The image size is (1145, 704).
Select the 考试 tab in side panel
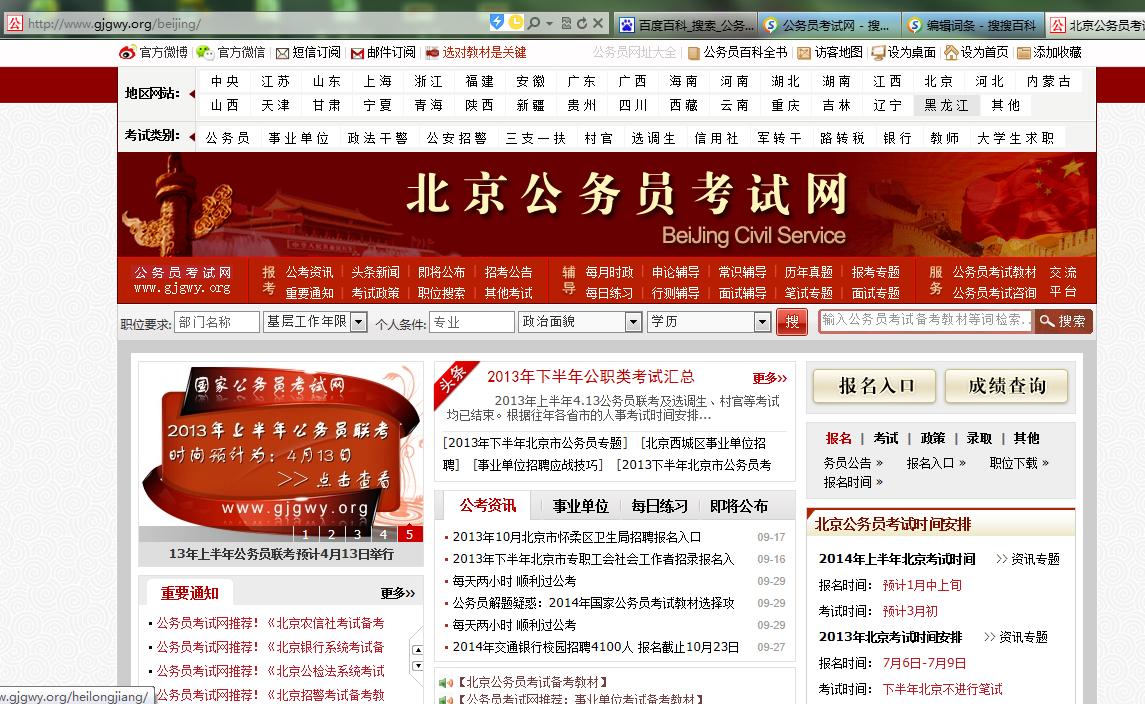point(886,438)
